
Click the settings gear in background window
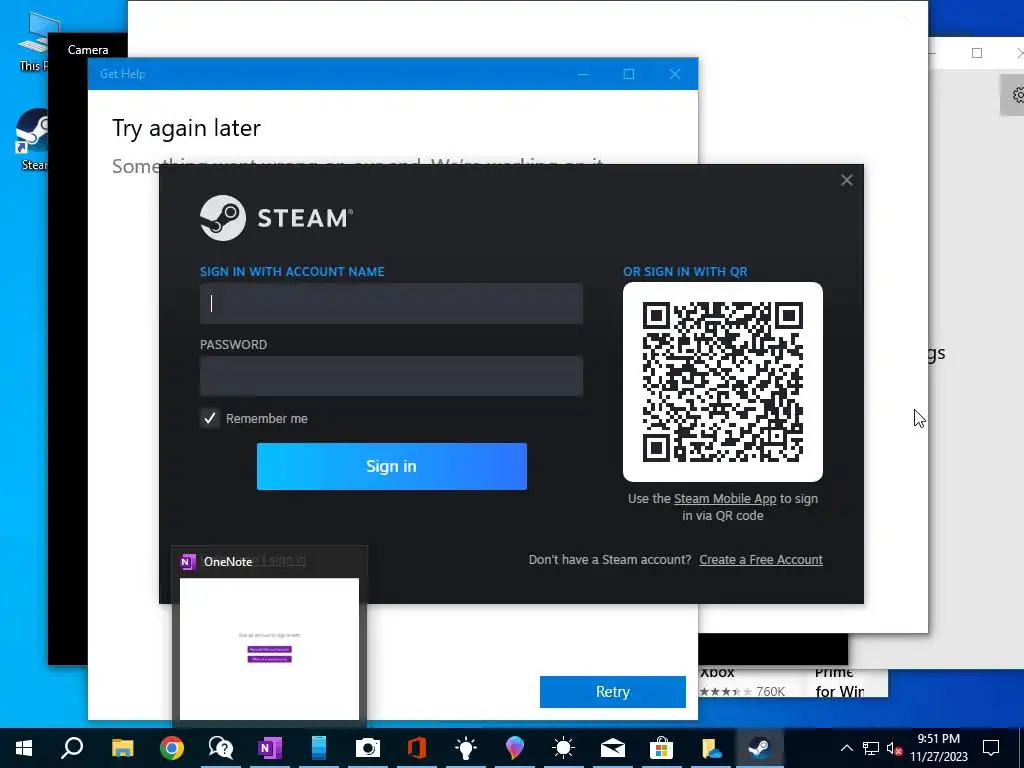[x=1017, y=95]
